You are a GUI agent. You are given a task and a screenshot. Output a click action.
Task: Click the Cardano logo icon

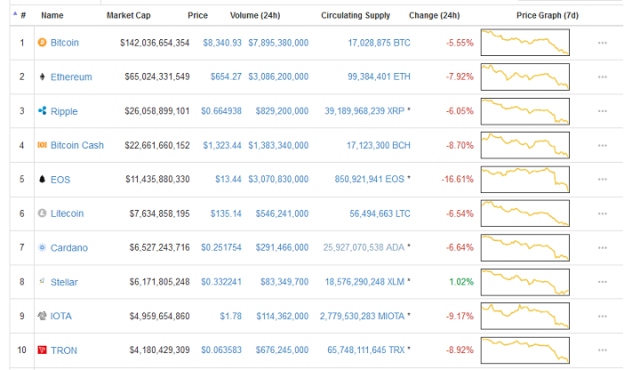pos(42,247)
